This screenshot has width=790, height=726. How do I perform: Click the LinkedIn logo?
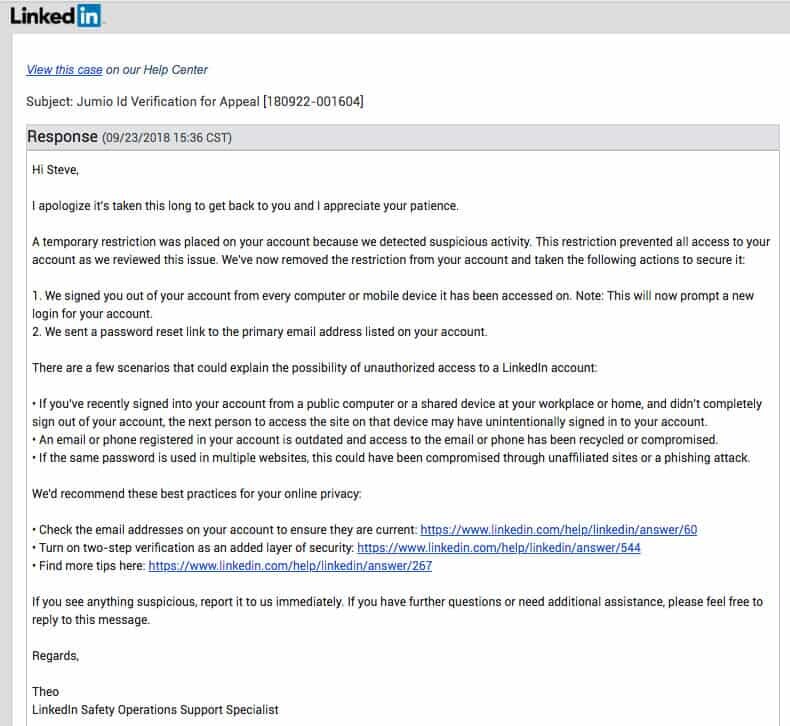click(x=56, y=16)
